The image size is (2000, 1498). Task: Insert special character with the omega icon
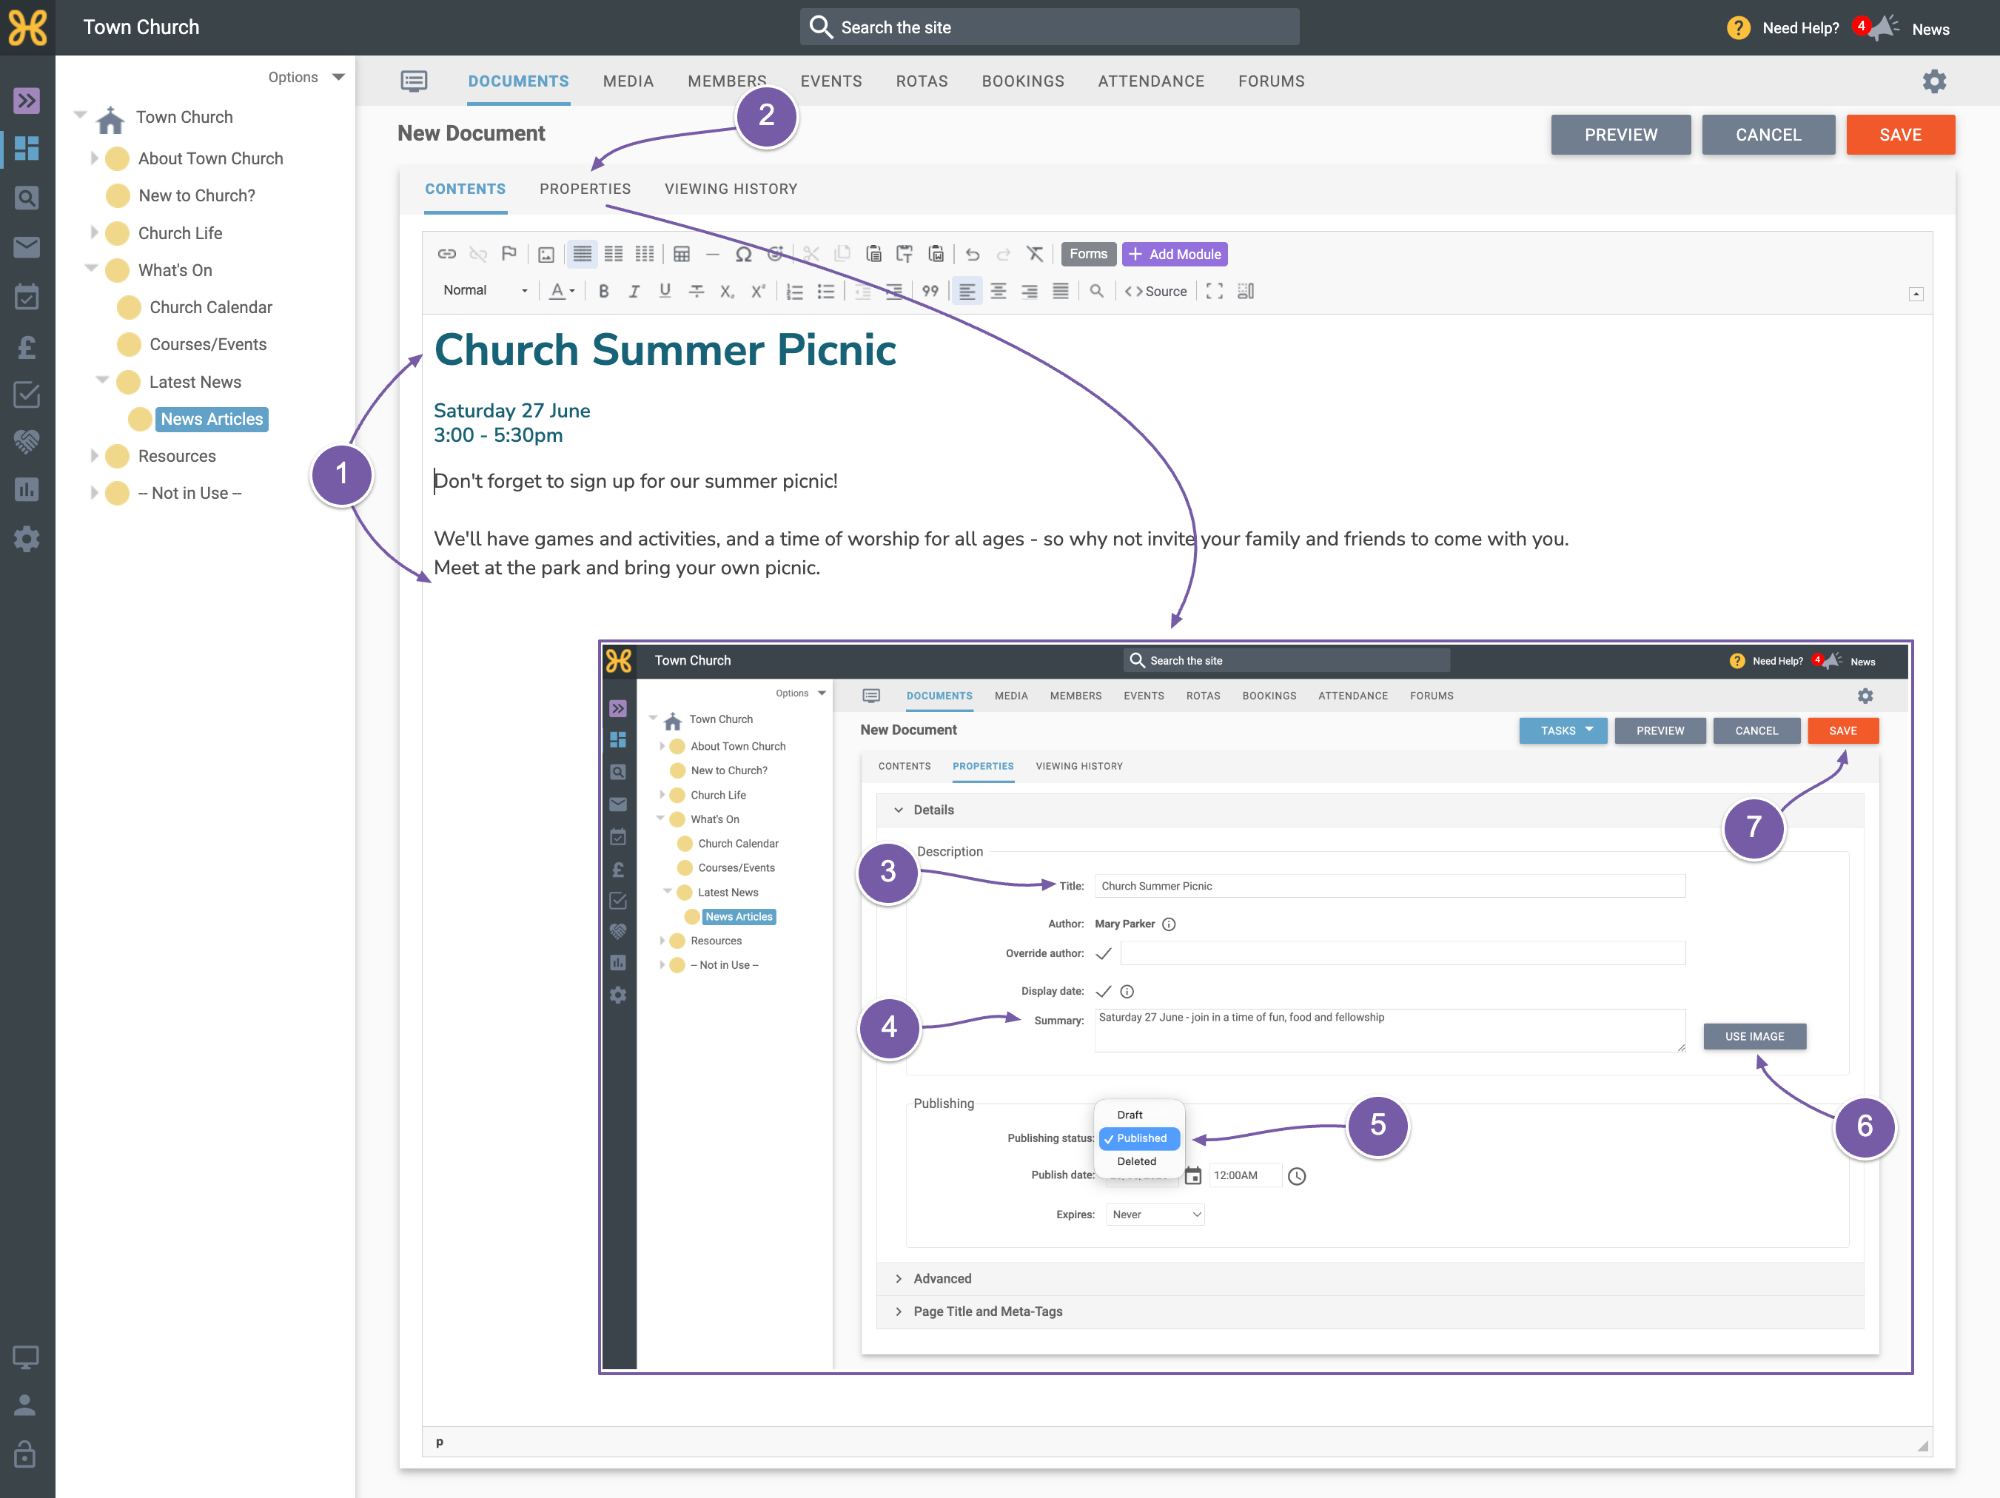(743, 254)
